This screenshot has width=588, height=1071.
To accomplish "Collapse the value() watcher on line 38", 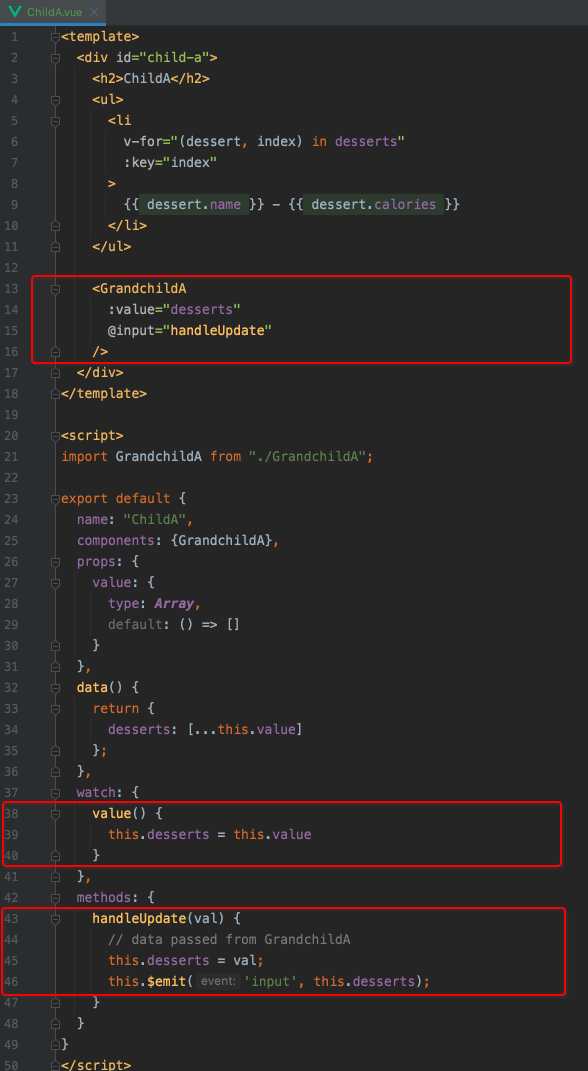I will point(56,814).
